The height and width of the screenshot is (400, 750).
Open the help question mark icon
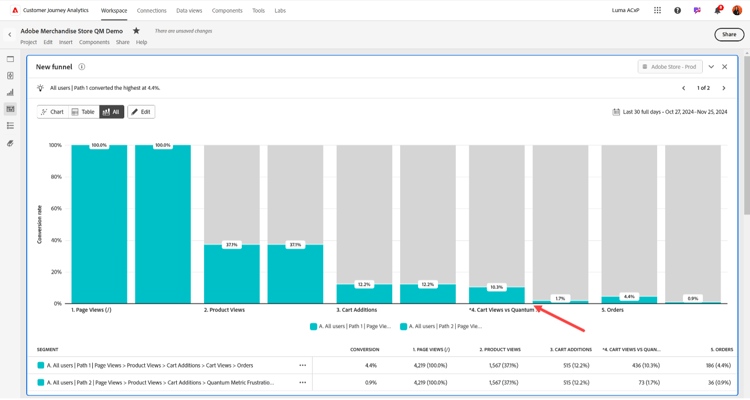(x=677, y=11)
